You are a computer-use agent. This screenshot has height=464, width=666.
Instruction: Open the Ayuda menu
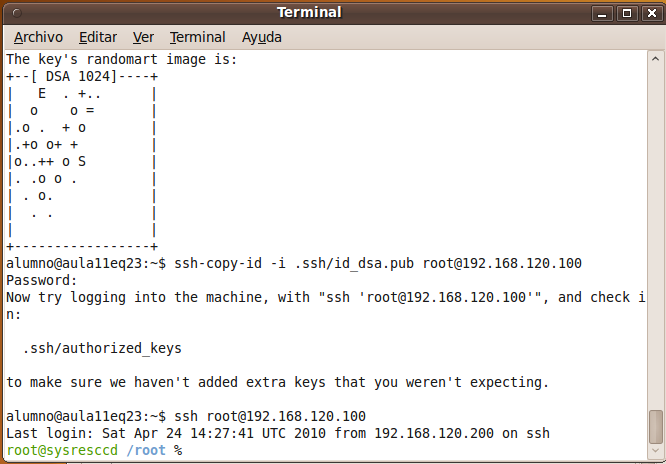[x=262, y=37]
